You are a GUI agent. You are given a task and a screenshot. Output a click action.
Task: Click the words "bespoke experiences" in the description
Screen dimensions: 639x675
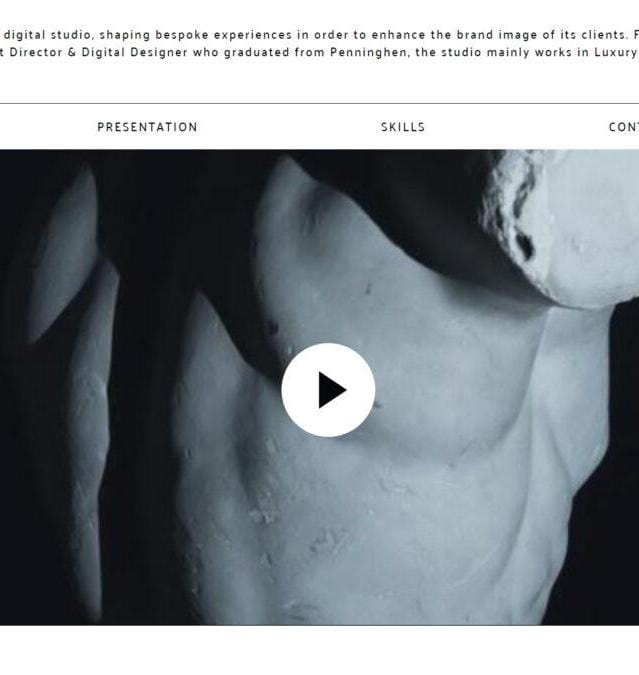223,35
